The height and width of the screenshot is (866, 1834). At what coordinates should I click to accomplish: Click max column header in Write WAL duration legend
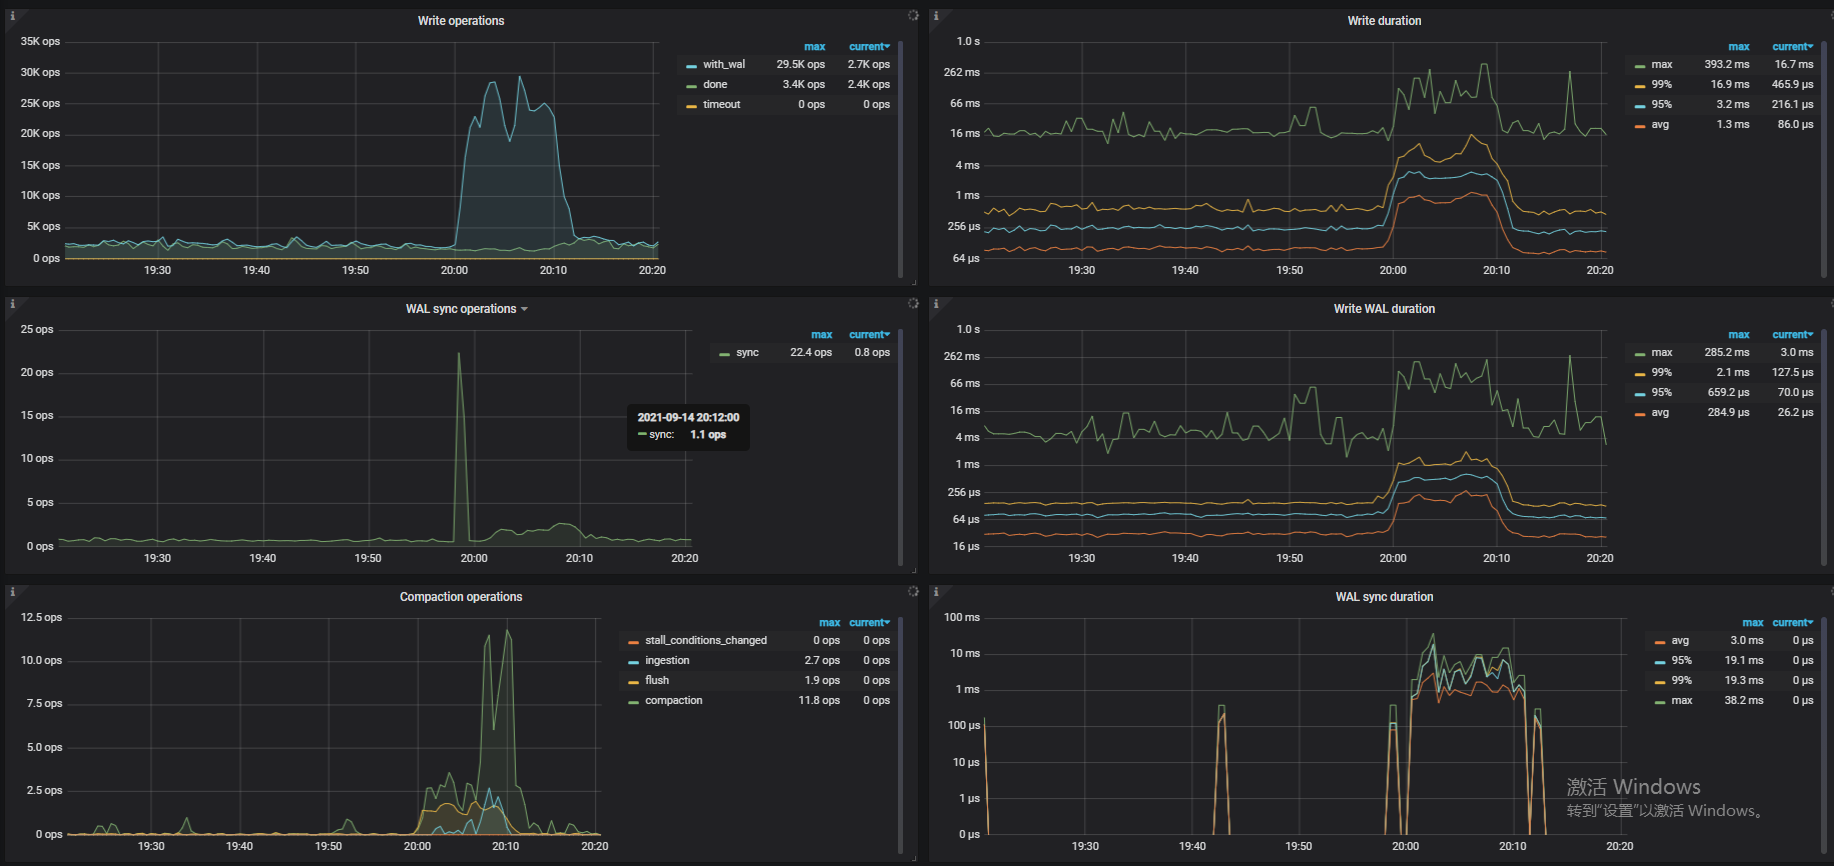pos(1738,335)
